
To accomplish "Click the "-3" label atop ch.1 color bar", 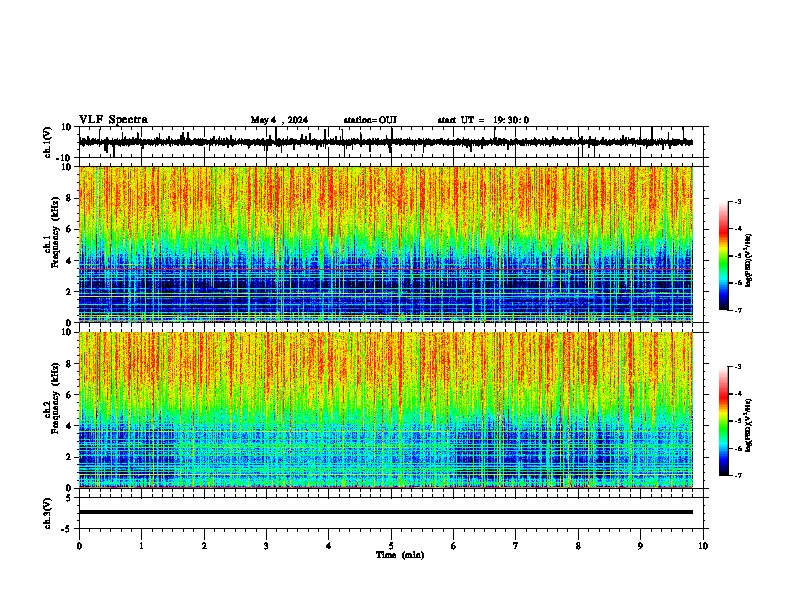I will [x=737, y=201].
